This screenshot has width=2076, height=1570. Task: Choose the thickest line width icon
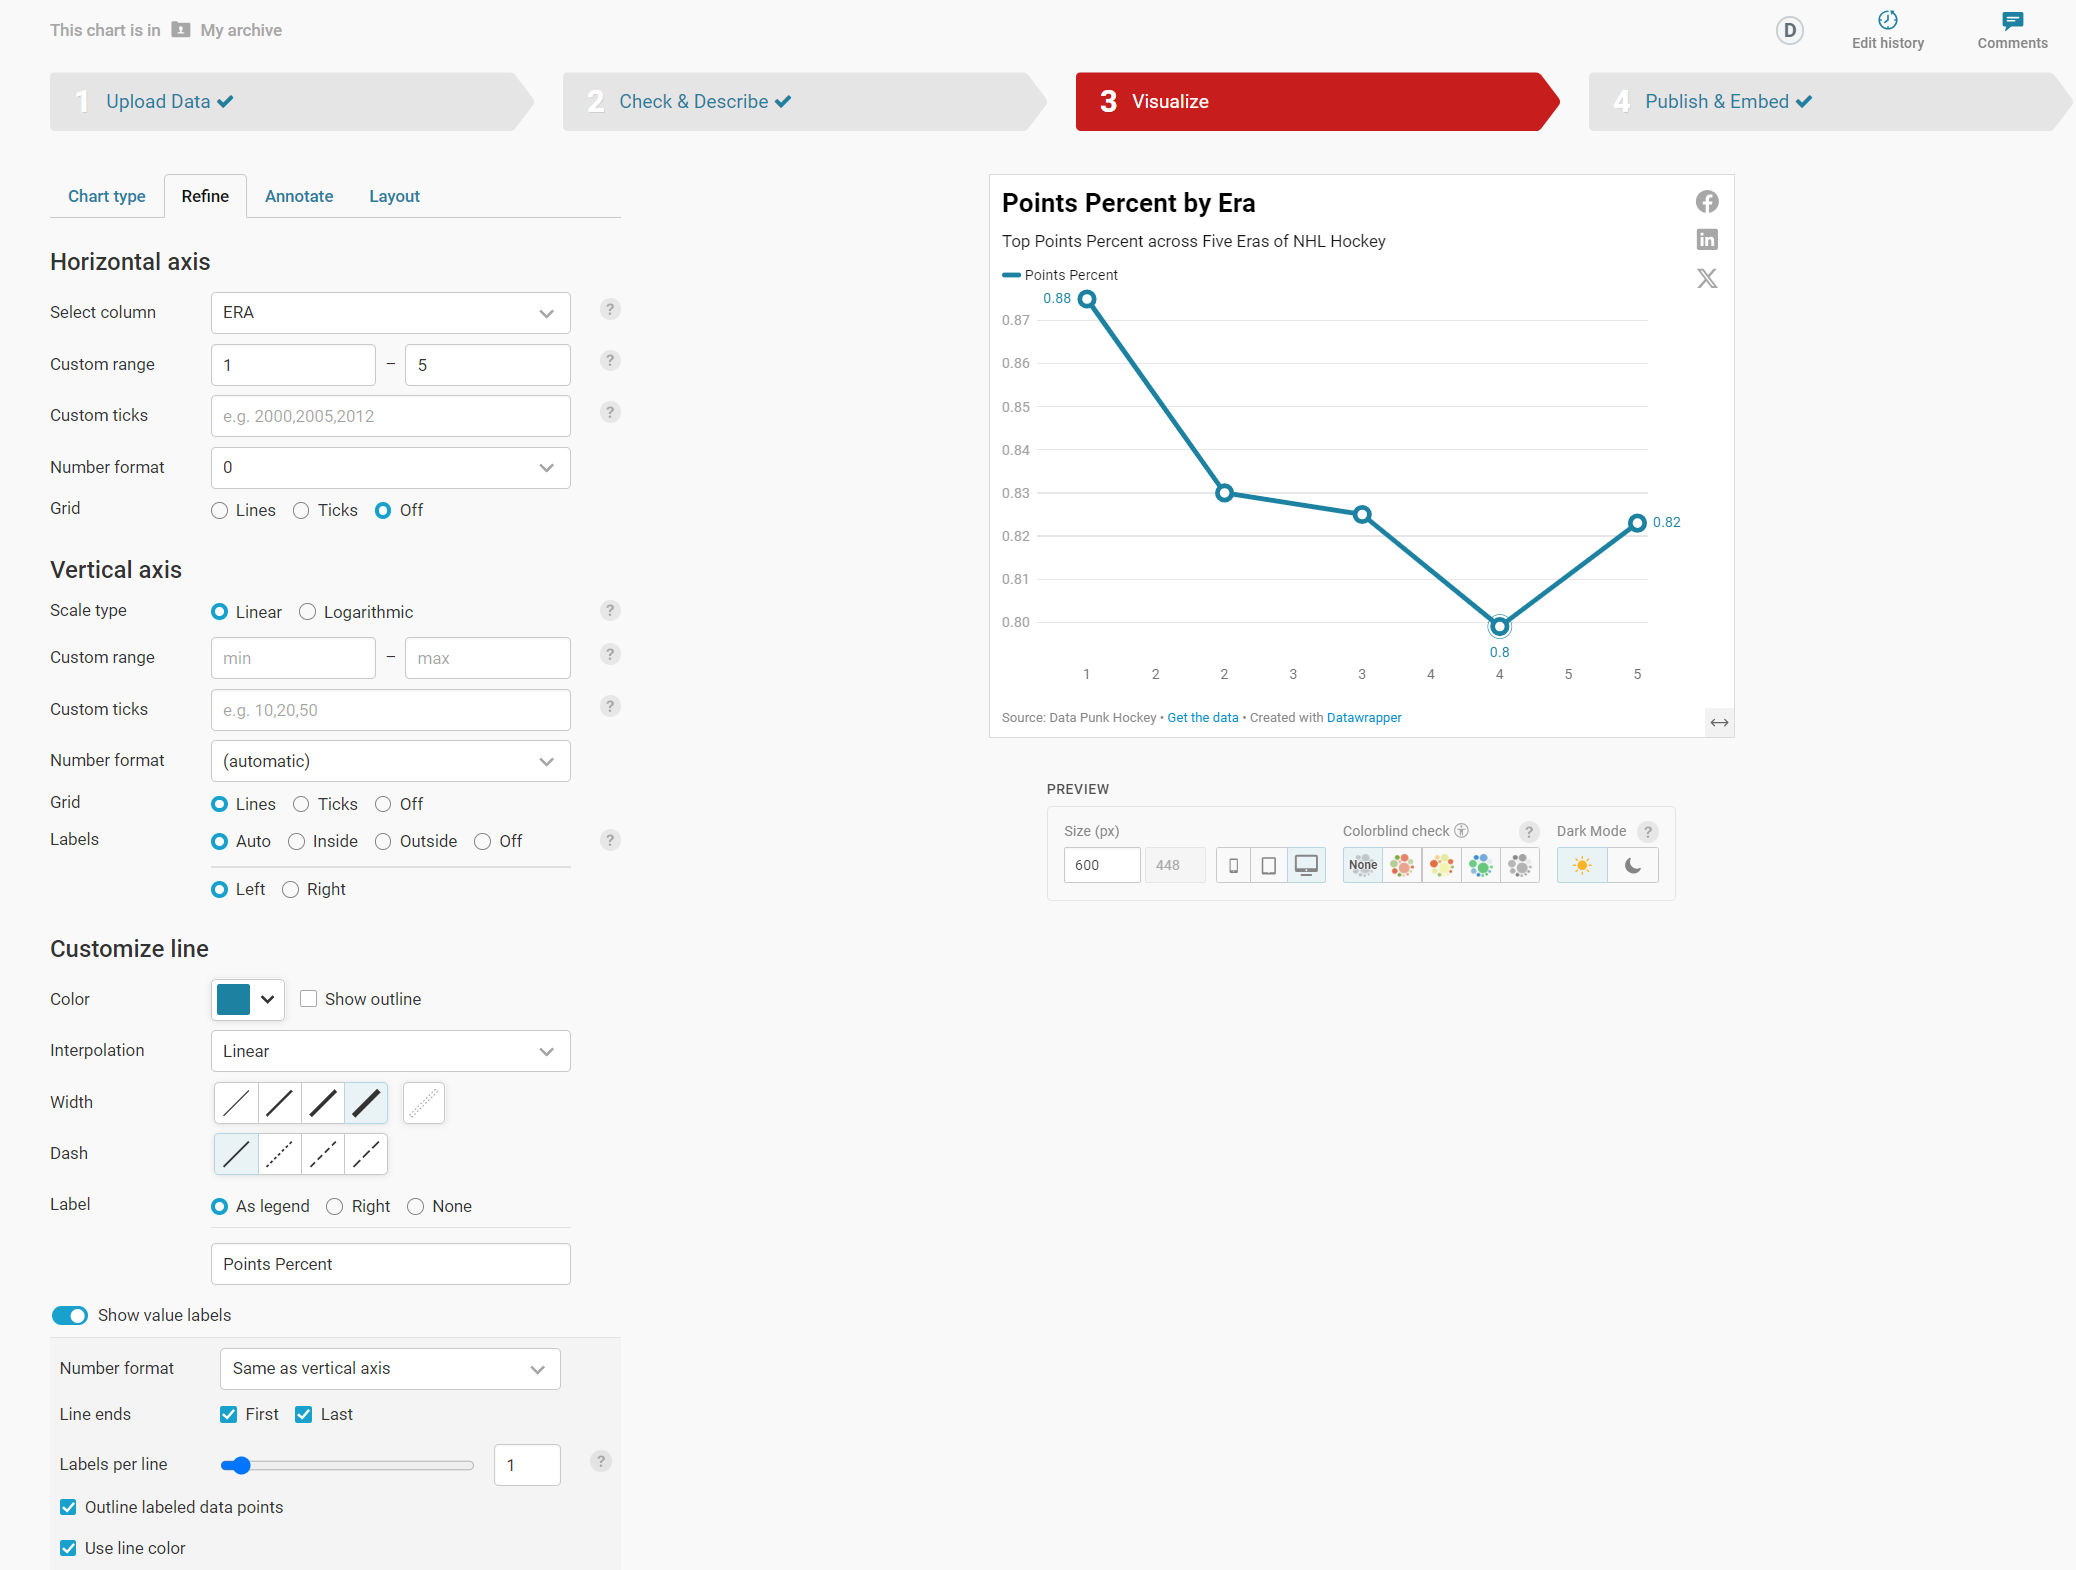tap(366, 1103)
